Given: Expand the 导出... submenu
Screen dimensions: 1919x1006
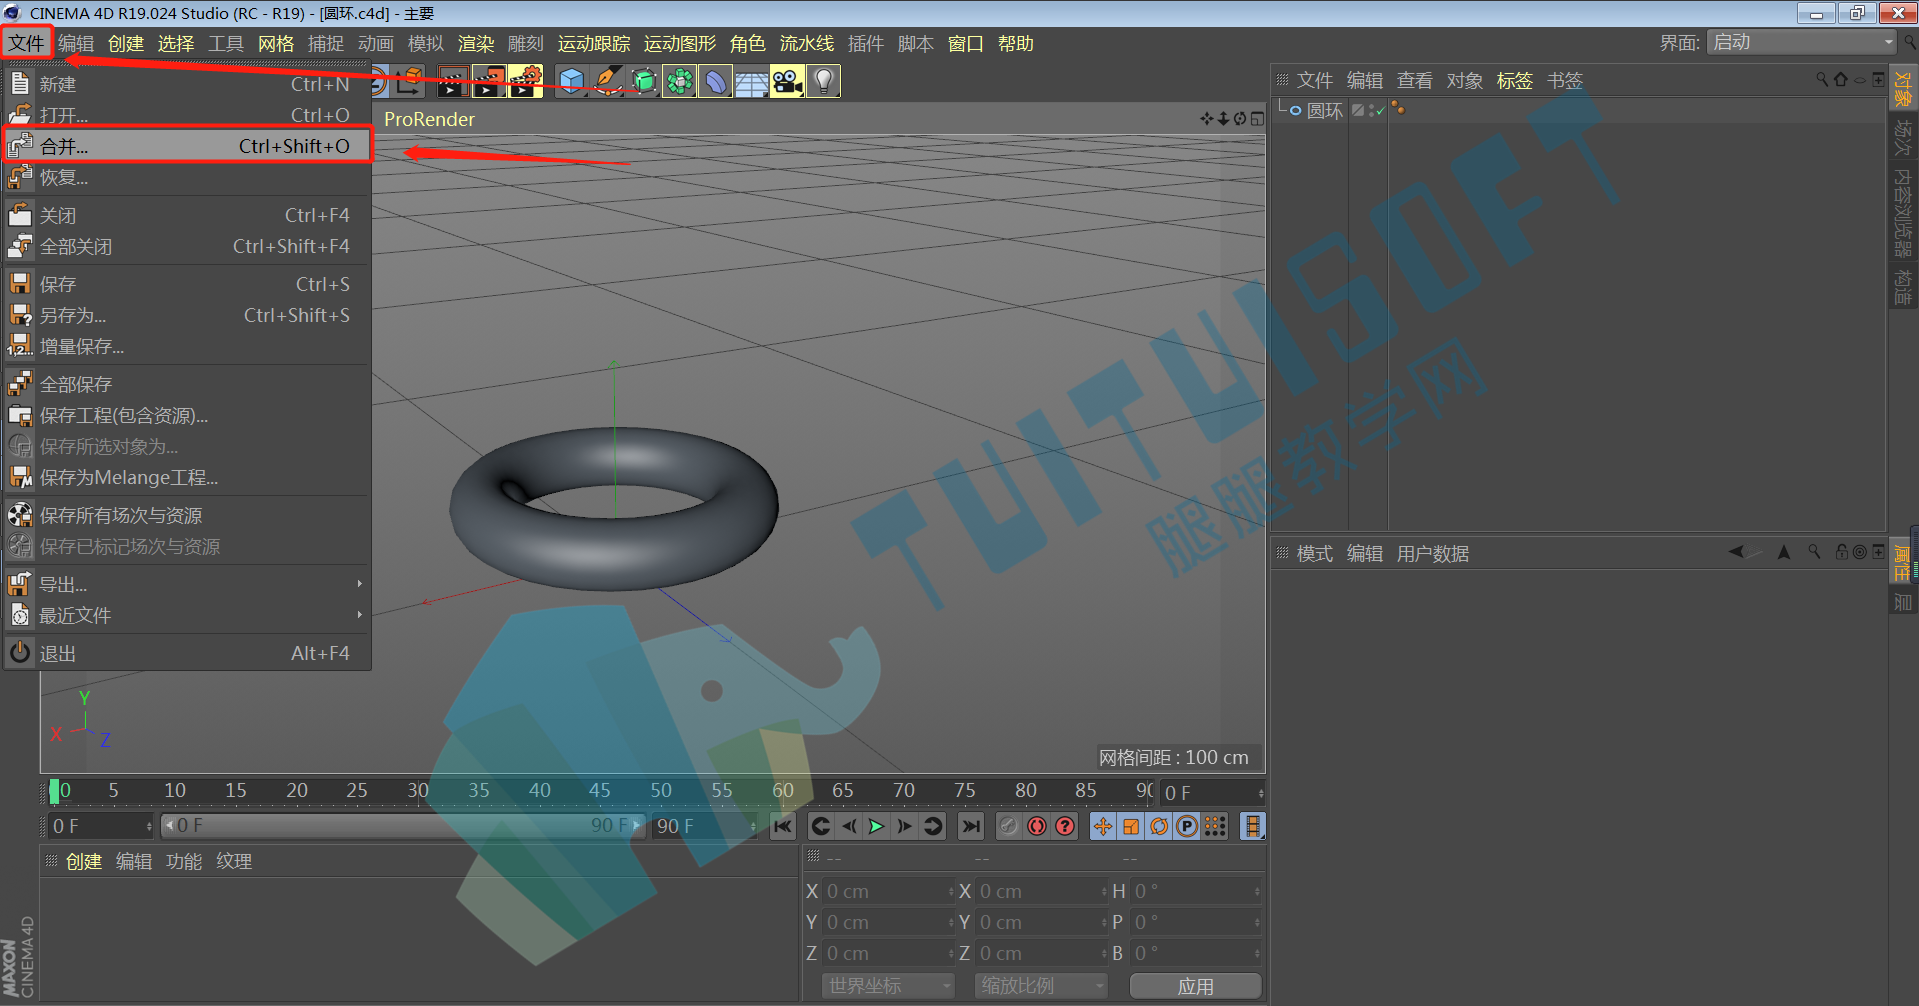Looking at the screenshot, I should point(186,584).
